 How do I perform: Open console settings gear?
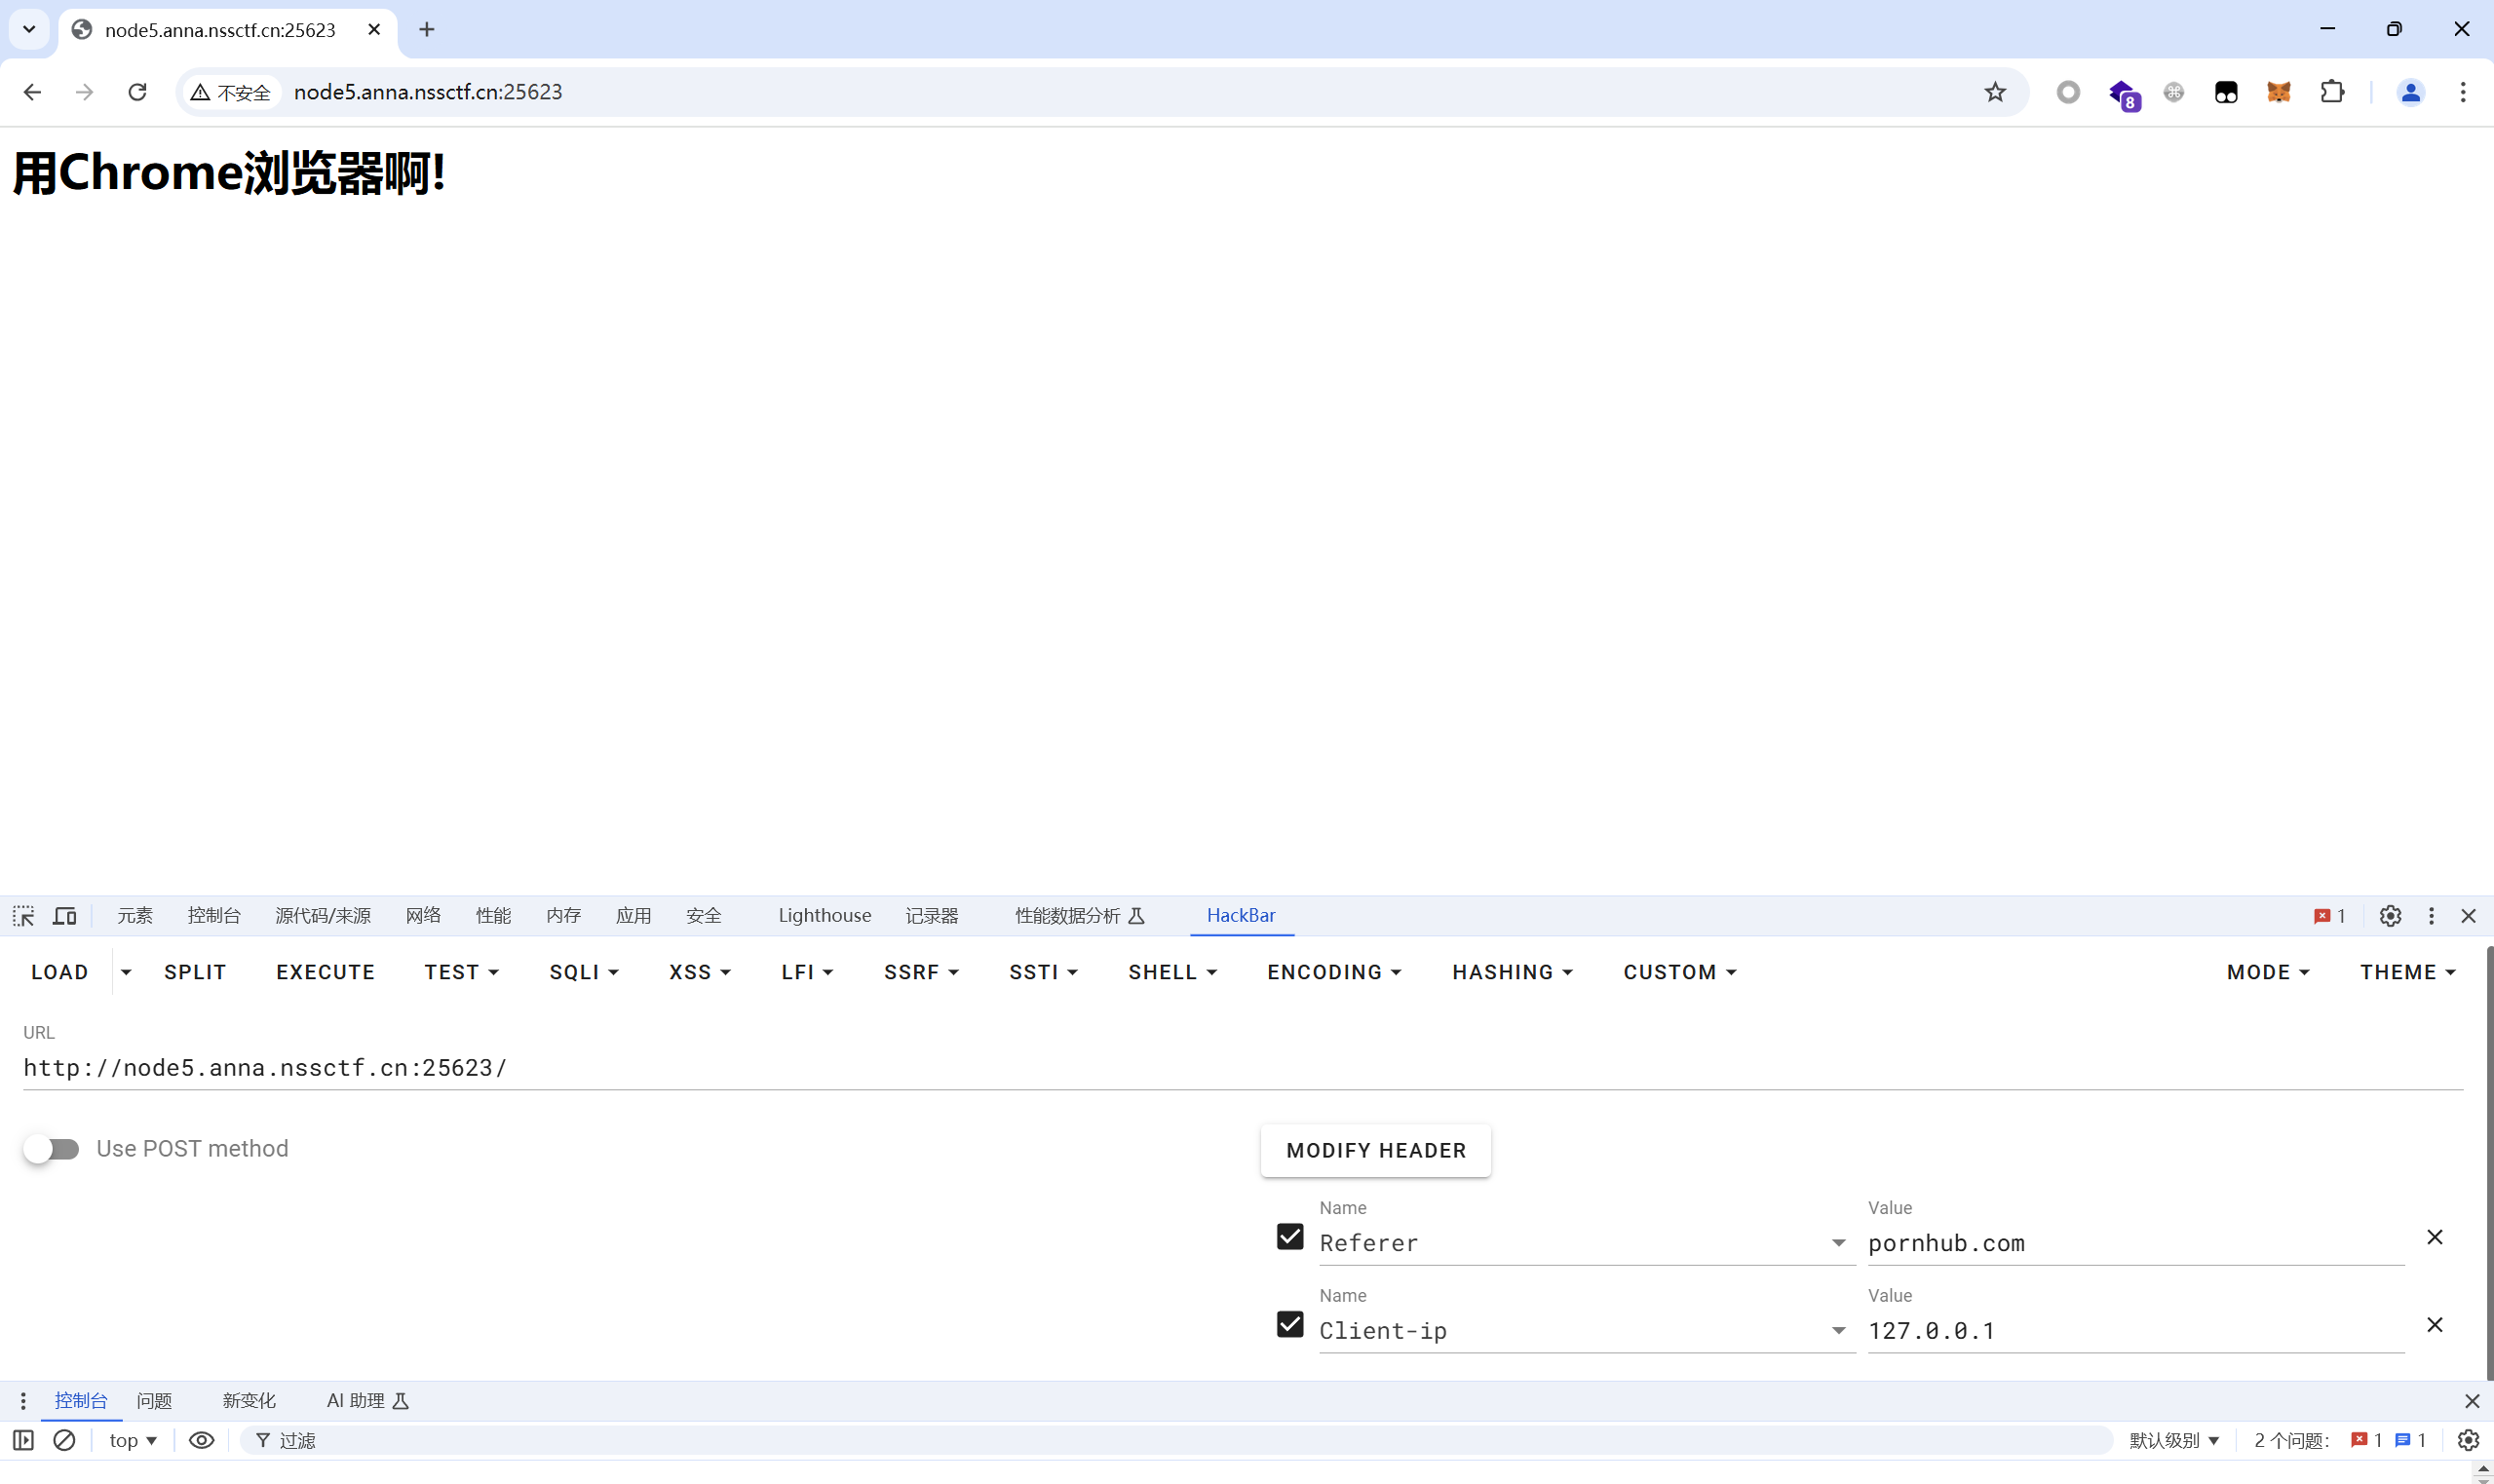(x=2468, y=1440)
